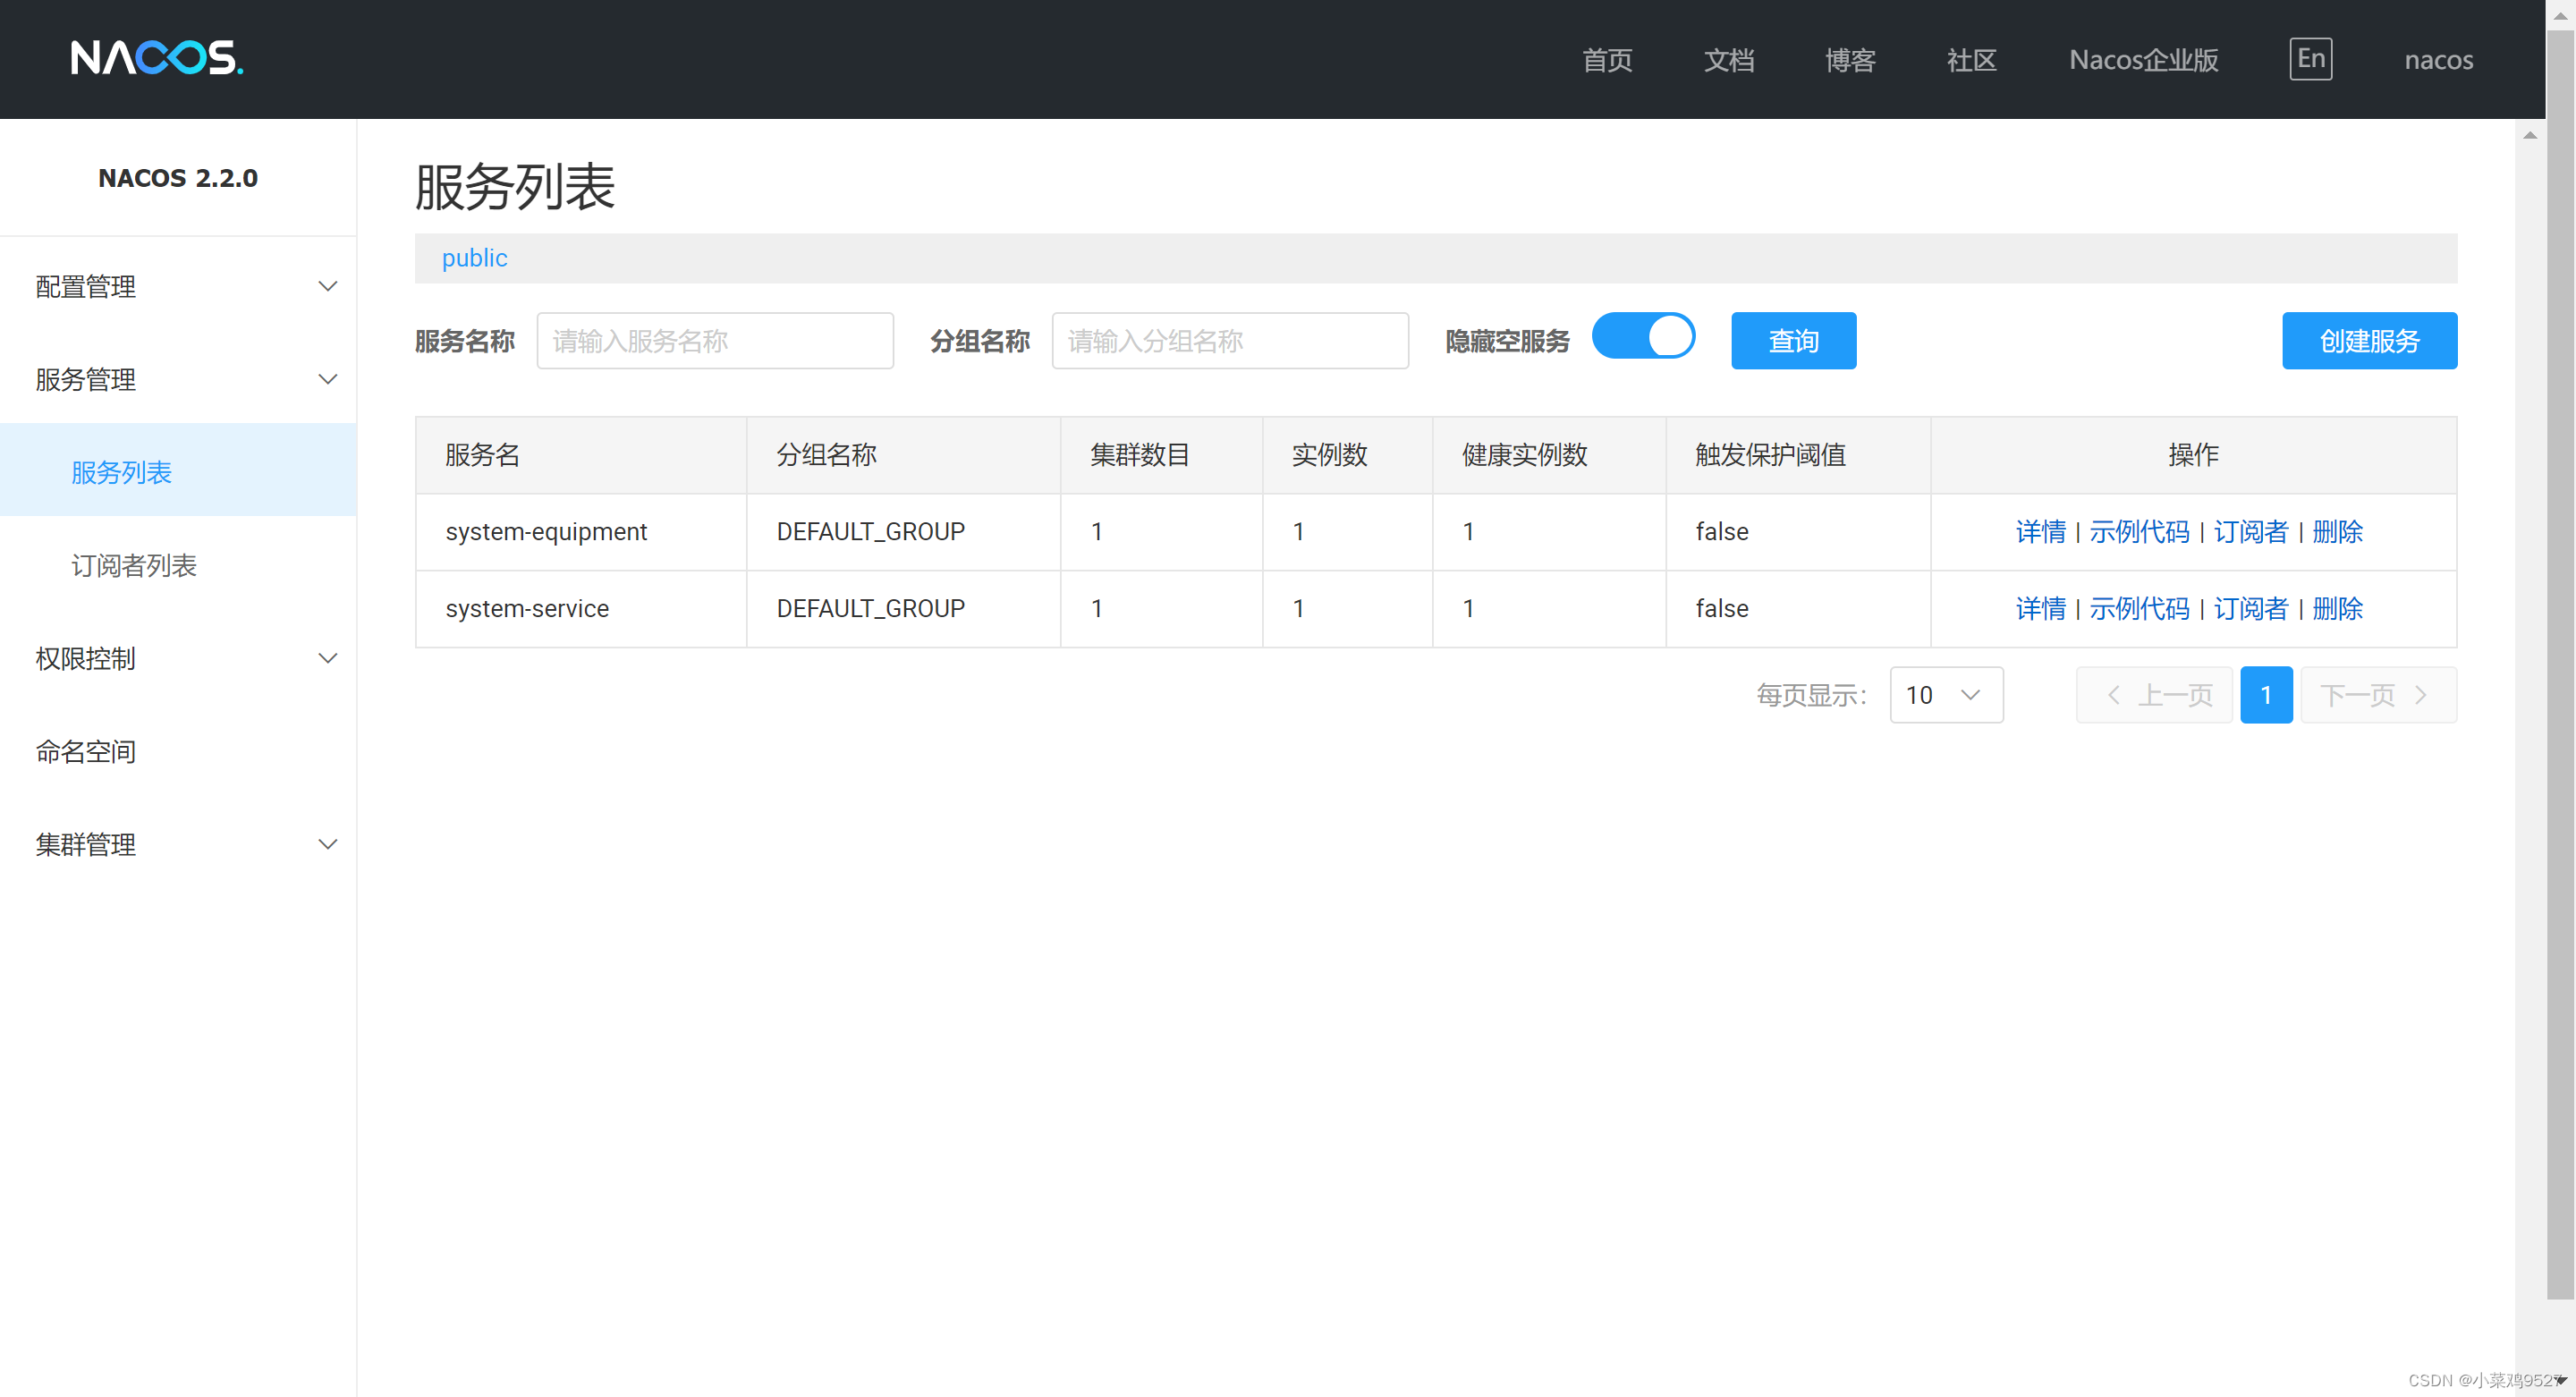Click the 服务名称 input field
2576x1397 pixels.
715,341
